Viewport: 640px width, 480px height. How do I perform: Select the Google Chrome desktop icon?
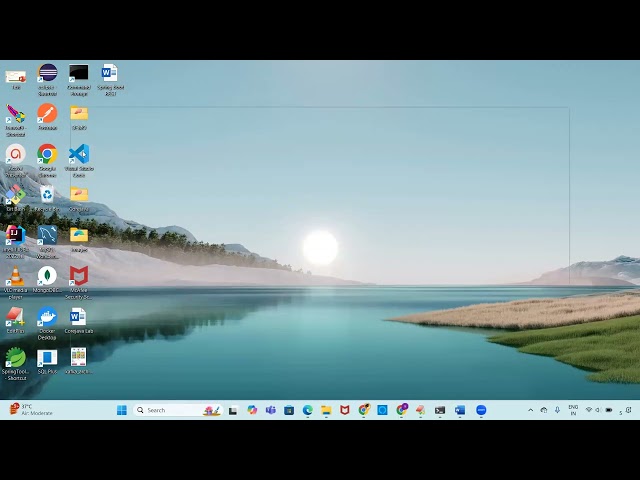(x=47, y=160)
